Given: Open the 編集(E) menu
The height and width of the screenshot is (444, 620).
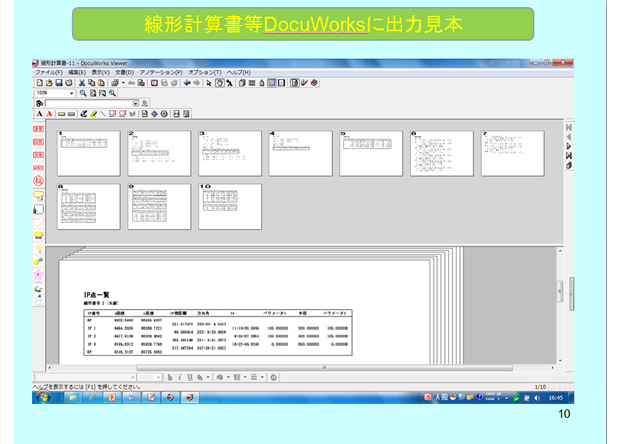Looking at the screenshot, I should 77,73.
